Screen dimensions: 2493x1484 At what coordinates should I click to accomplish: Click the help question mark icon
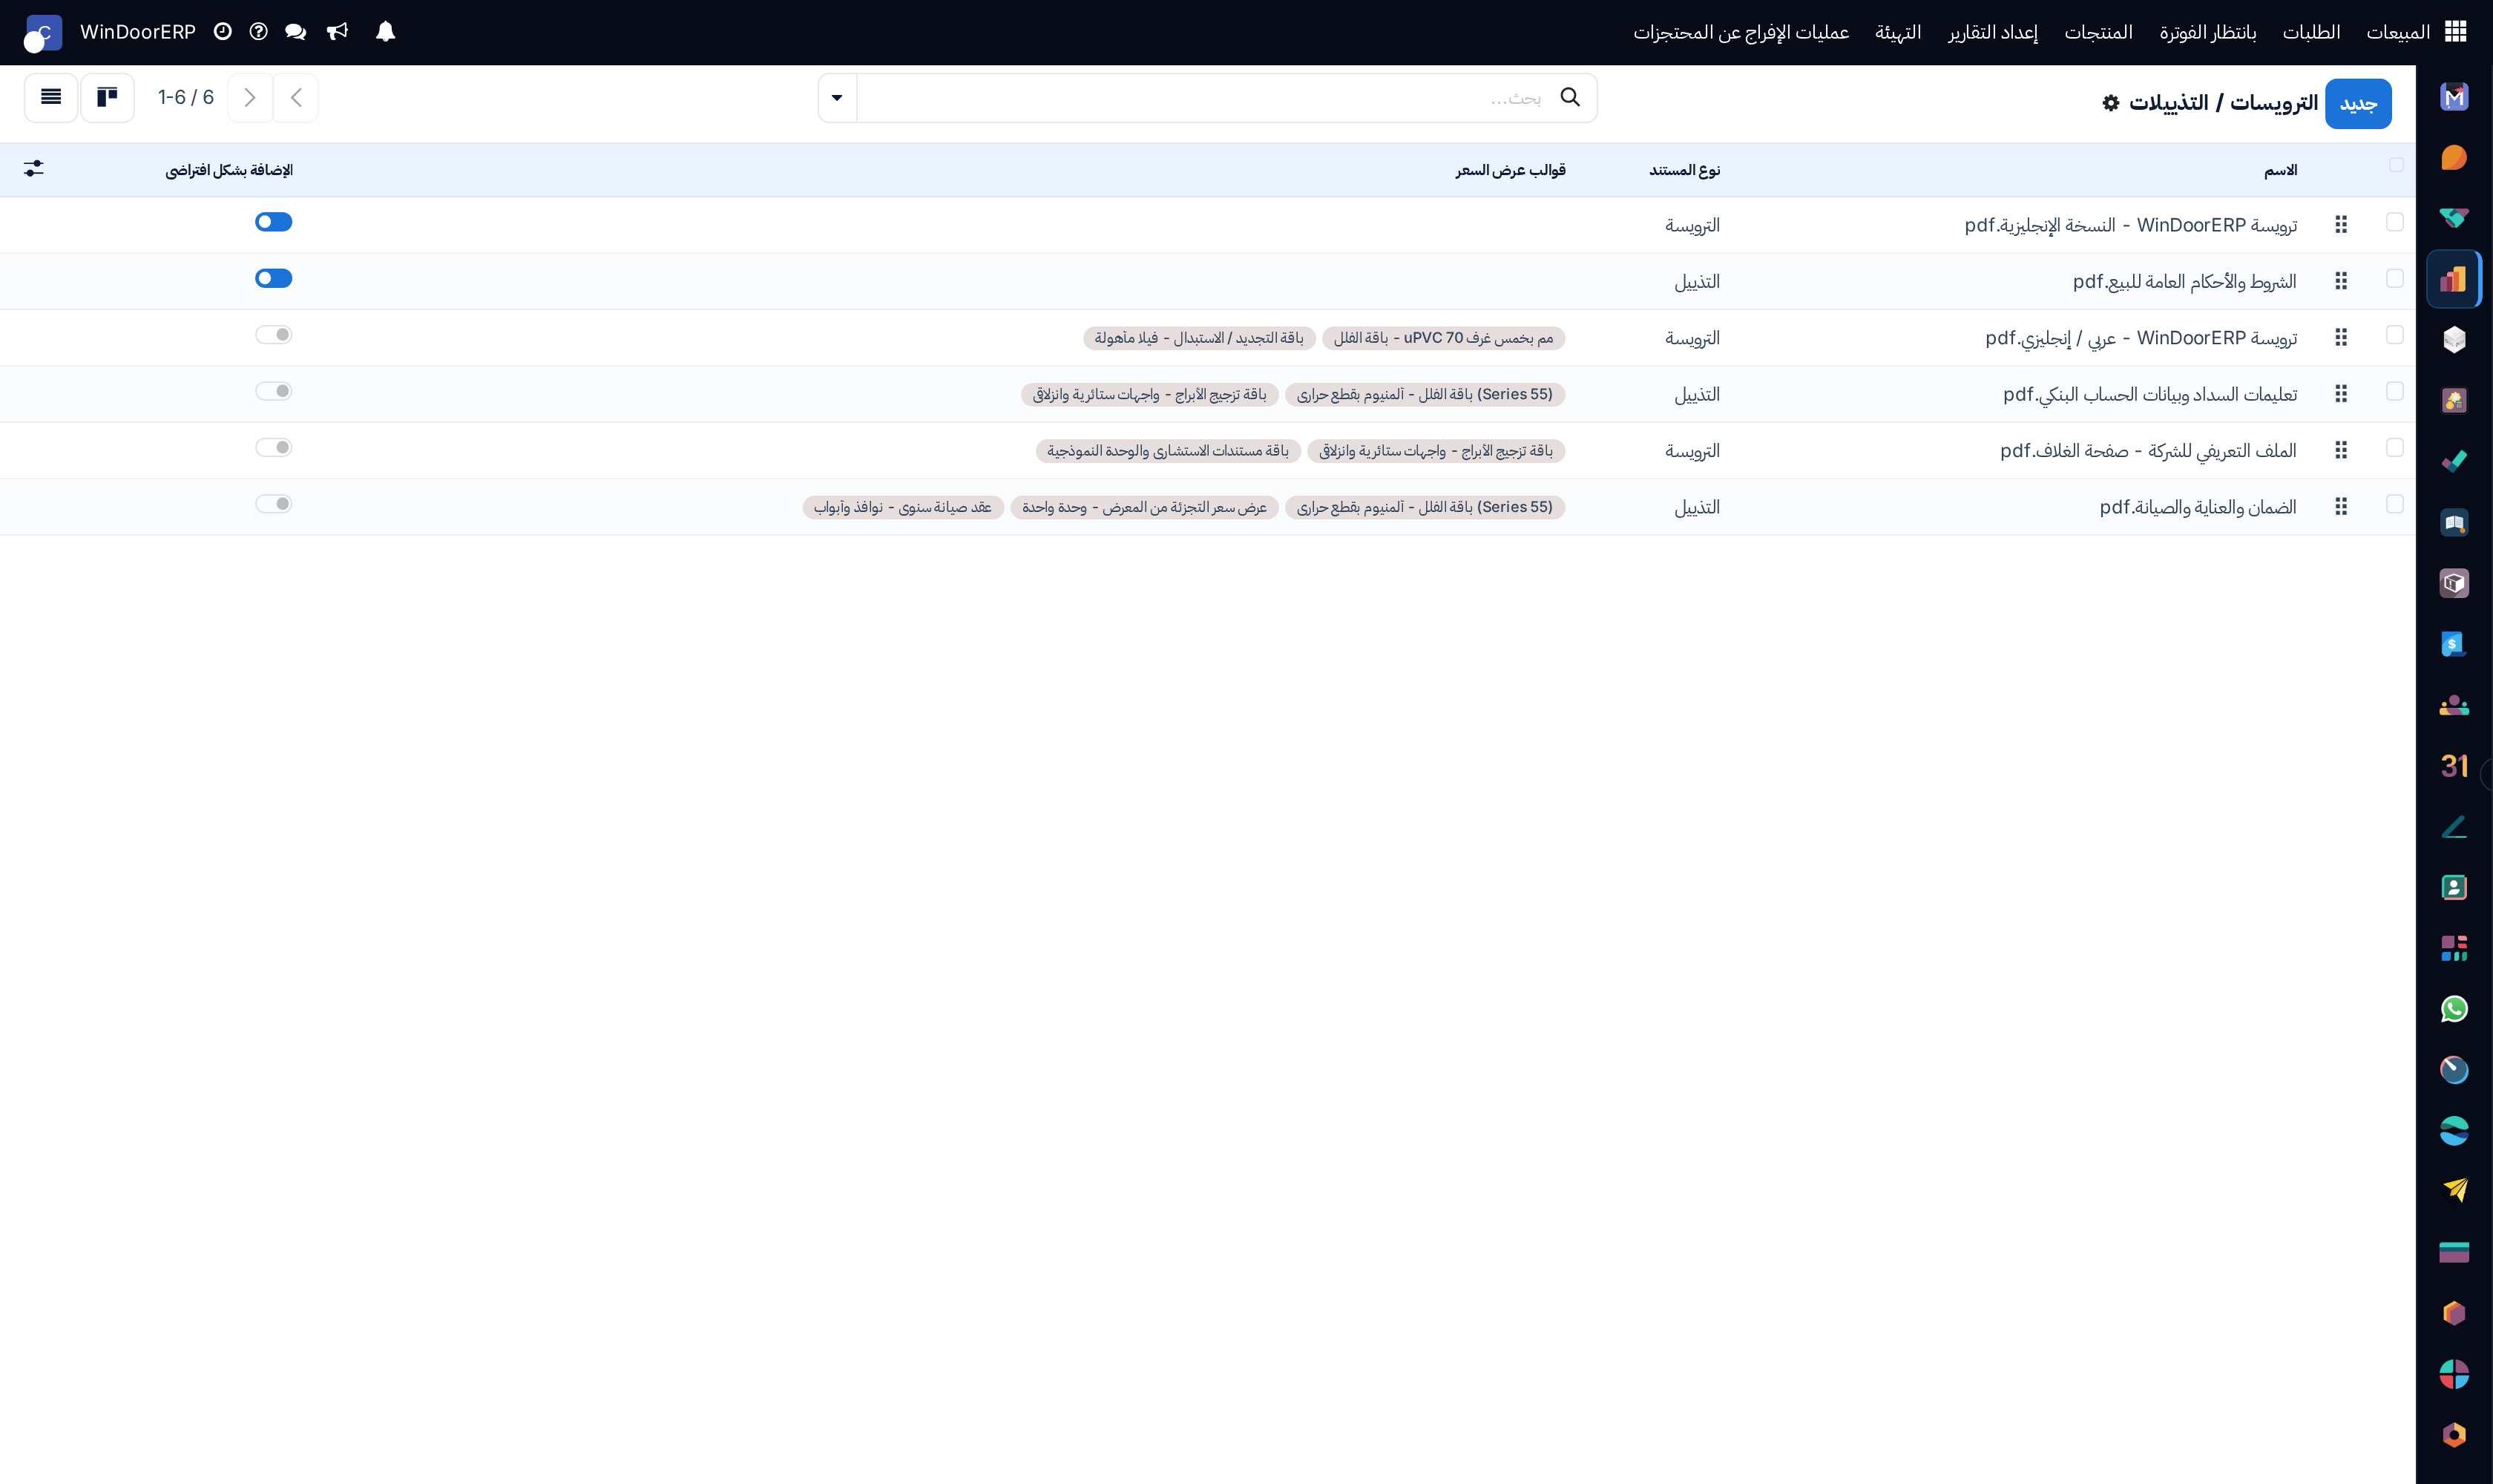coord(259,32)
